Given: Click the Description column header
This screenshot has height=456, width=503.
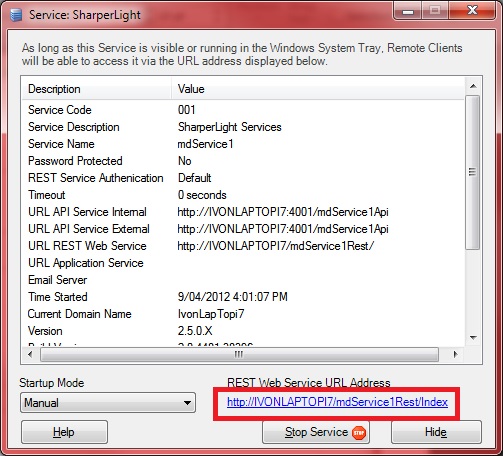Looking at the screenshot, I should 97,89.
